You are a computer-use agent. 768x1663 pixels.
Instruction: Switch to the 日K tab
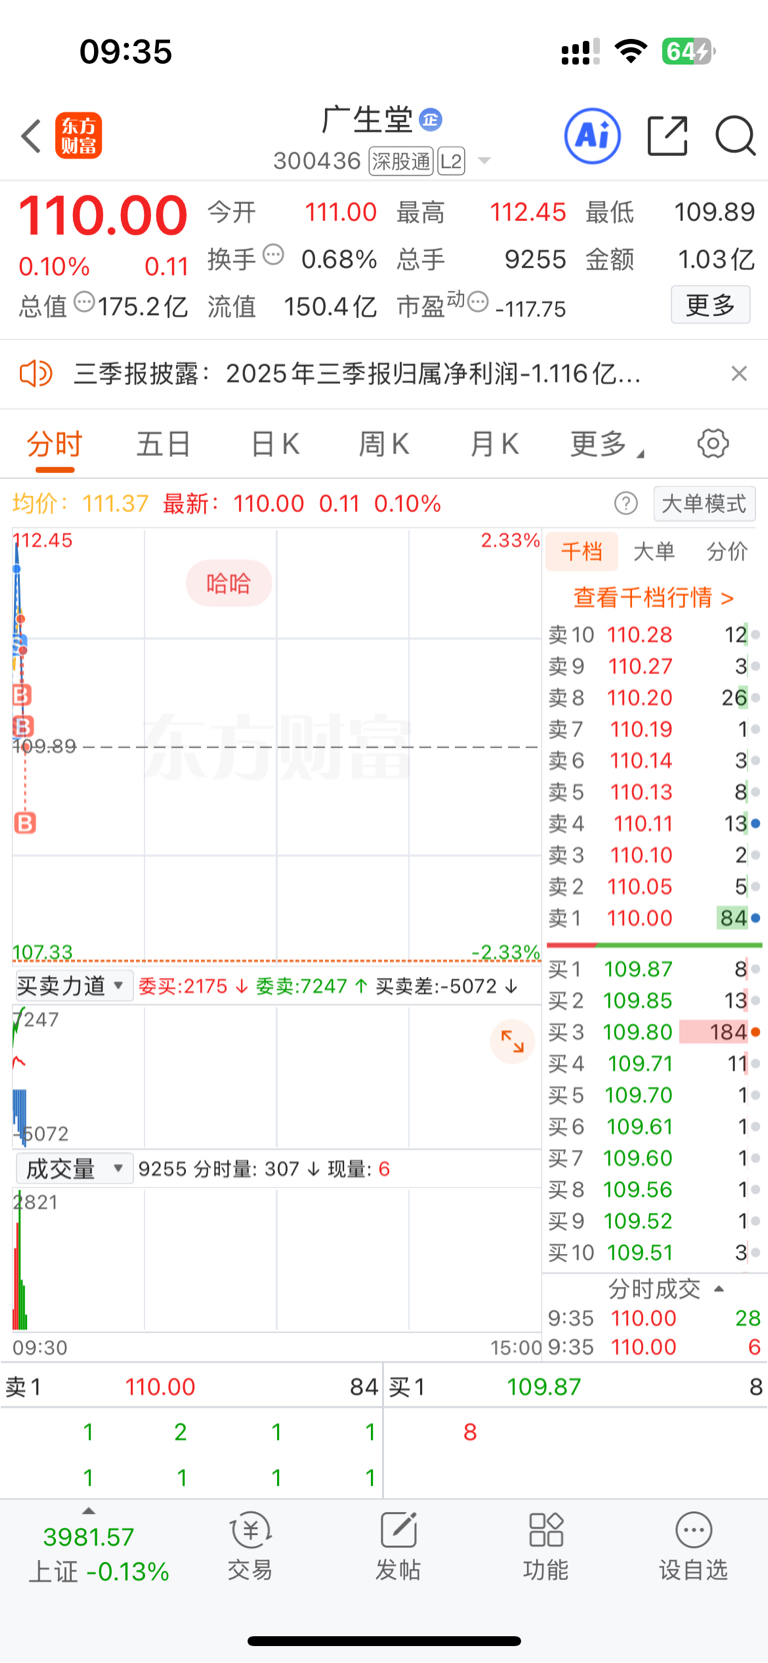pyautogui.click(x=275, y=444)
